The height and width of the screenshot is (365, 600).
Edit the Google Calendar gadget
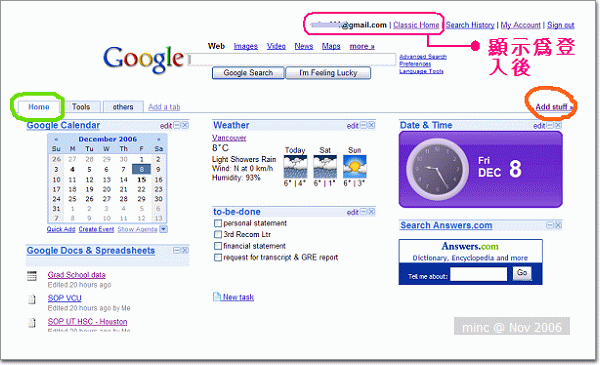[x=166, y=126]
